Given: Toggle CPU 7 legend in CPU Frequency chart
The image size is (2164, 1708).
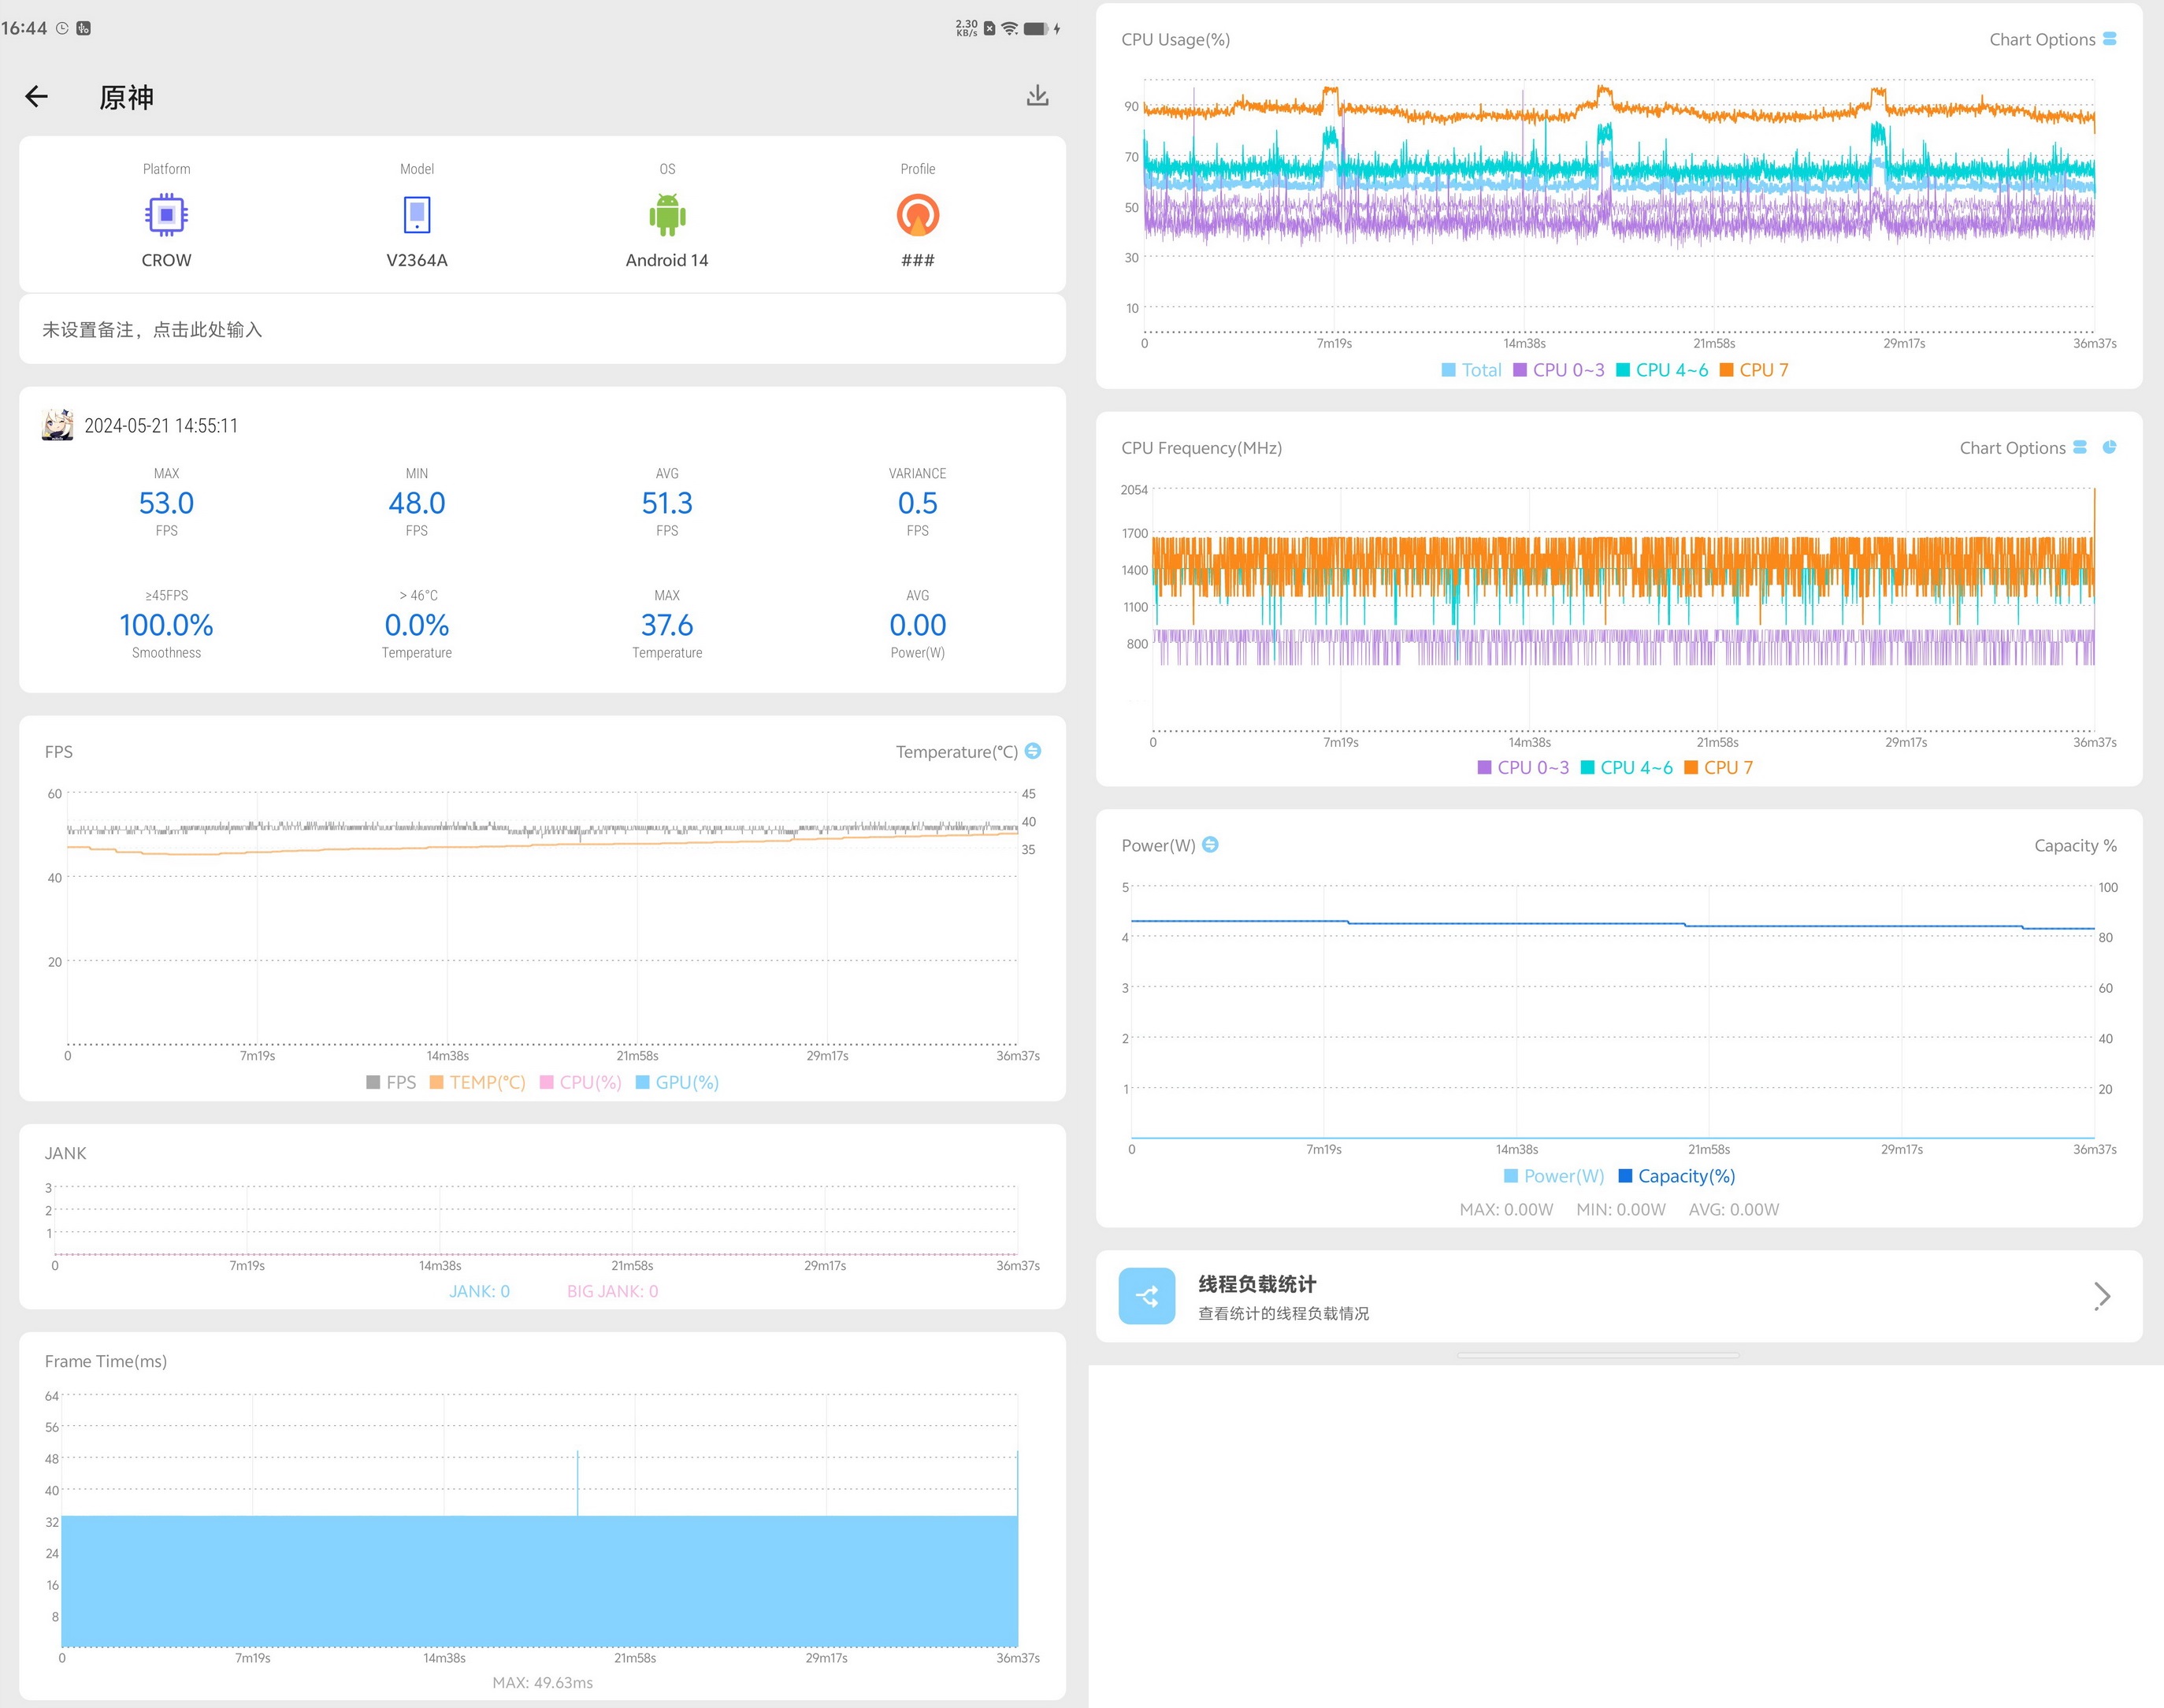Looking at the screenshot, I should click(x=1718, y=768).
